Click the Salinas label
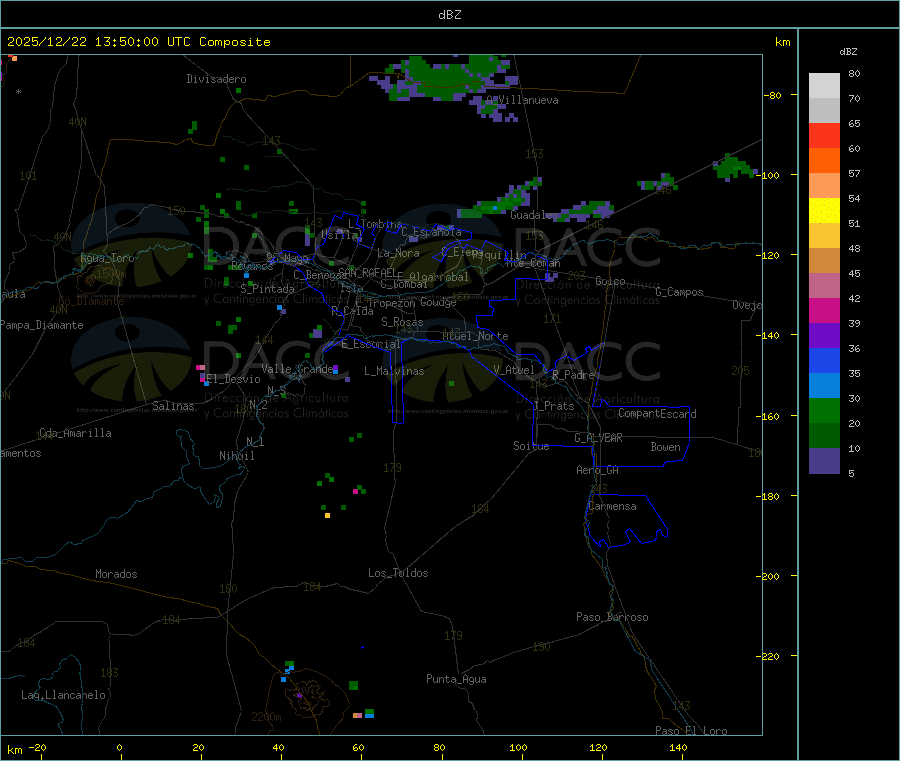 click(173, 406)
